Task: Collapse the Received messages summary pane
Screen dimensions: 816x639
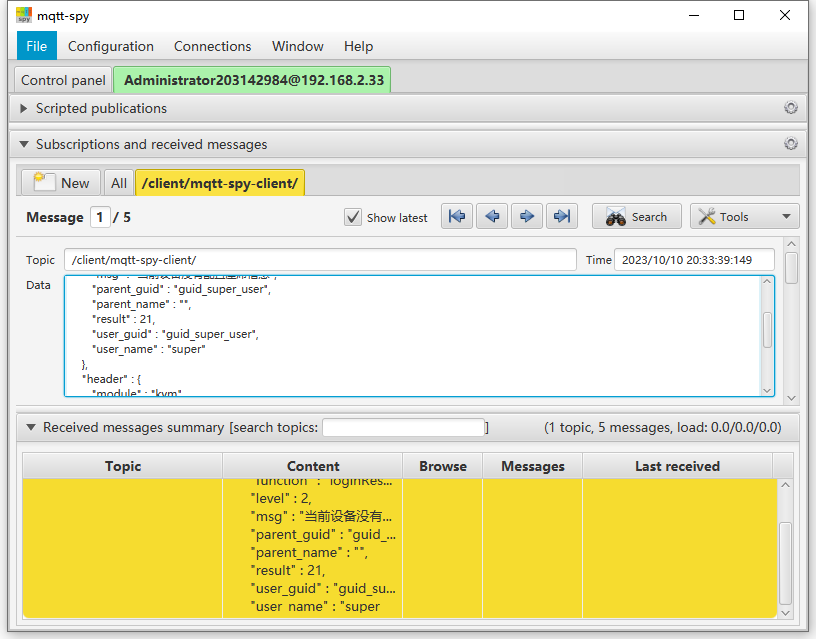Action: 31,427
